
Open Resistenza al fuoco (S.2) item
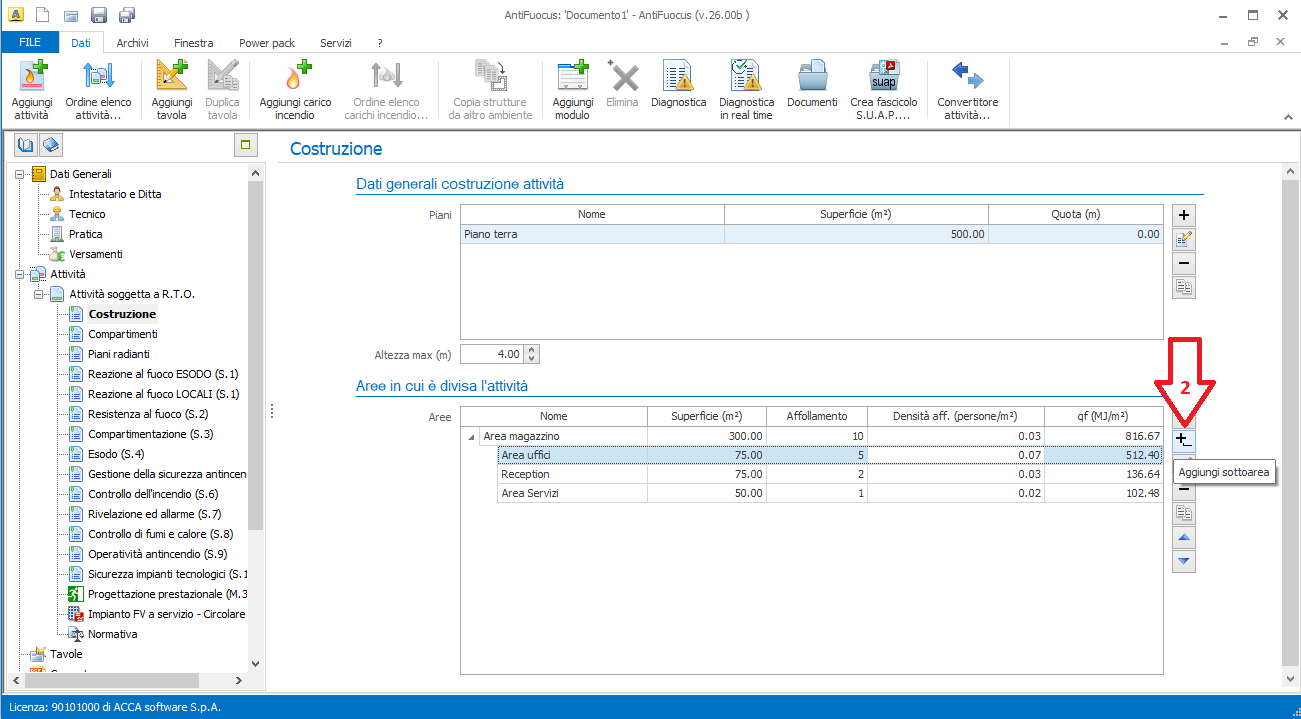pyautogui.click(x=148, y=414)
